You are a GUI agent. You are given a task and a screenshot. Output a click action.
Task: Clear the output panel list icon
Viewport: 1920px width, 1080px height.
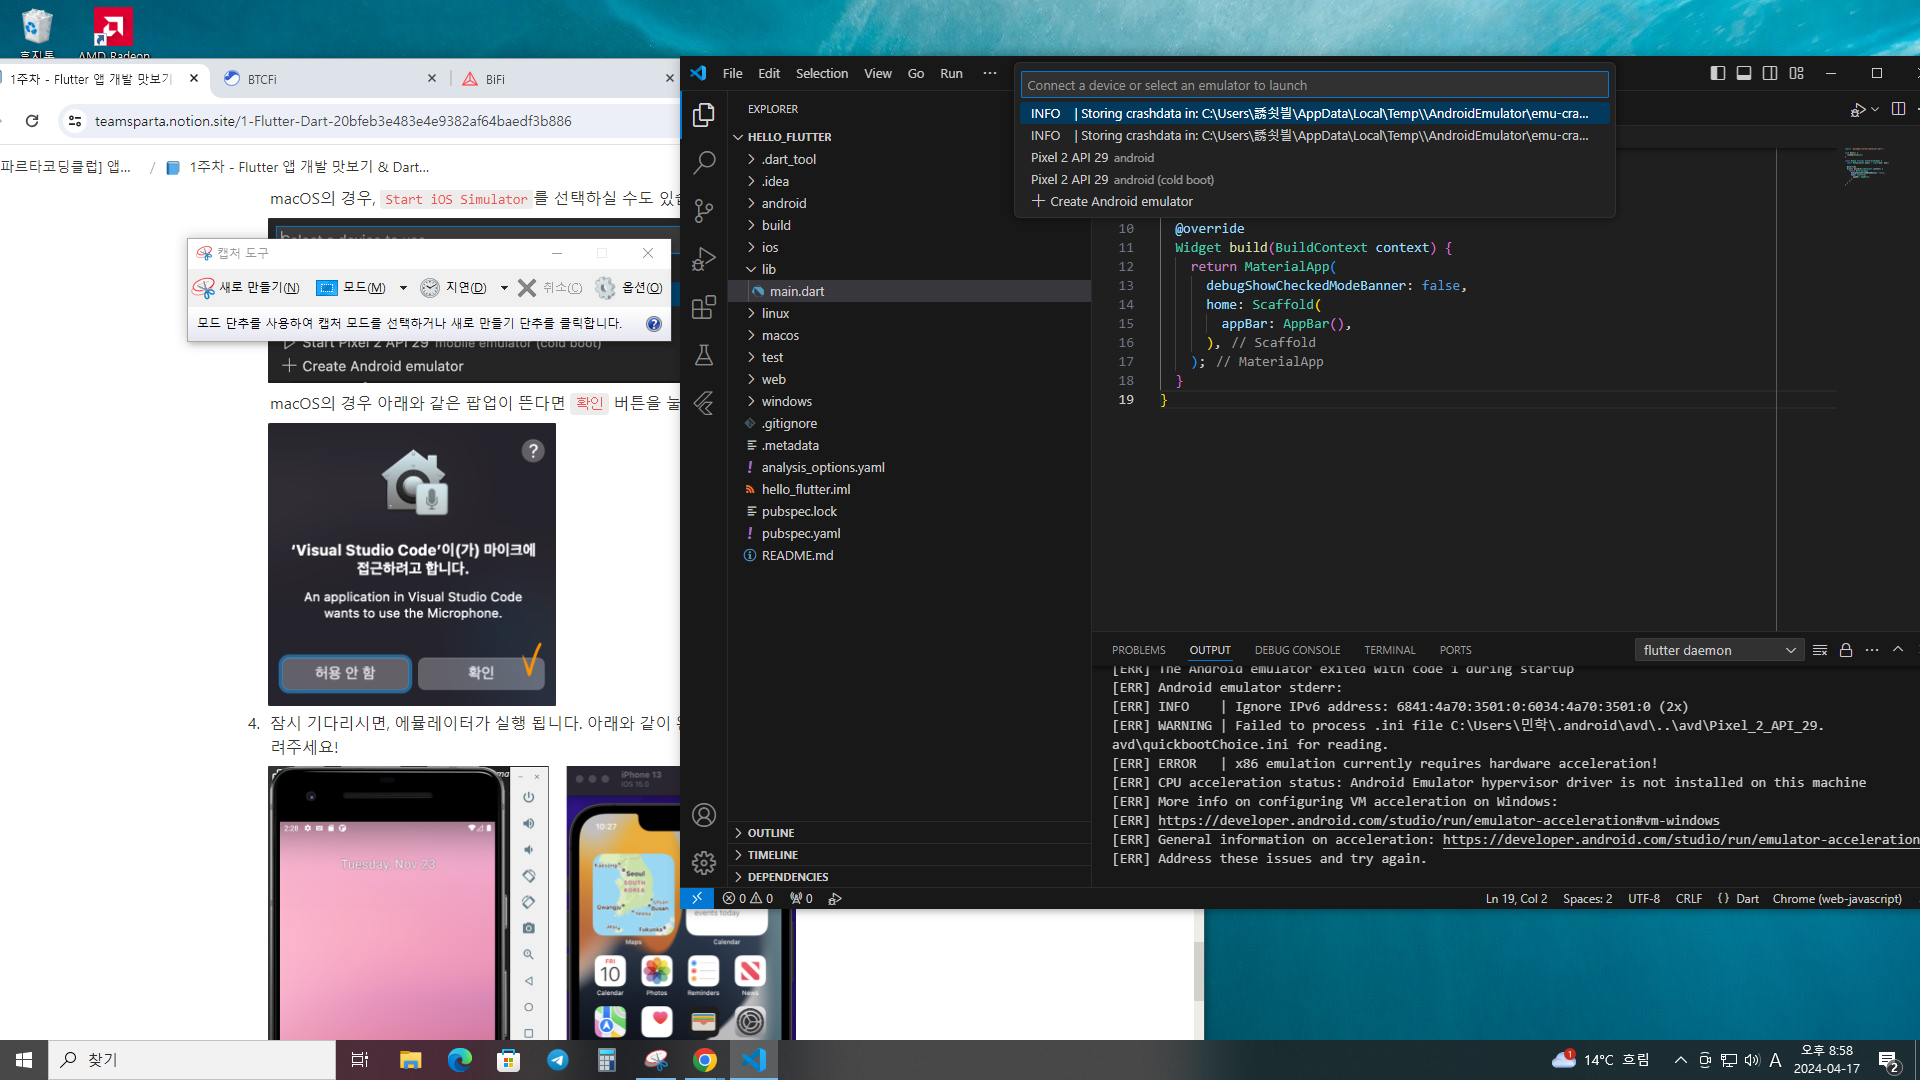point(1820,650)
